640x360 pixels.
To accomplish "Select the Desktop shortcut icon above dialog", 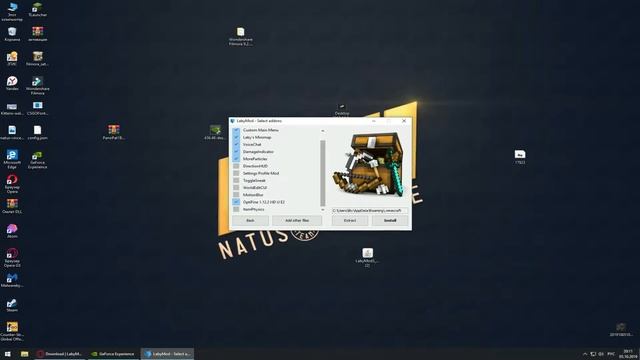I will tap(342, 109).
